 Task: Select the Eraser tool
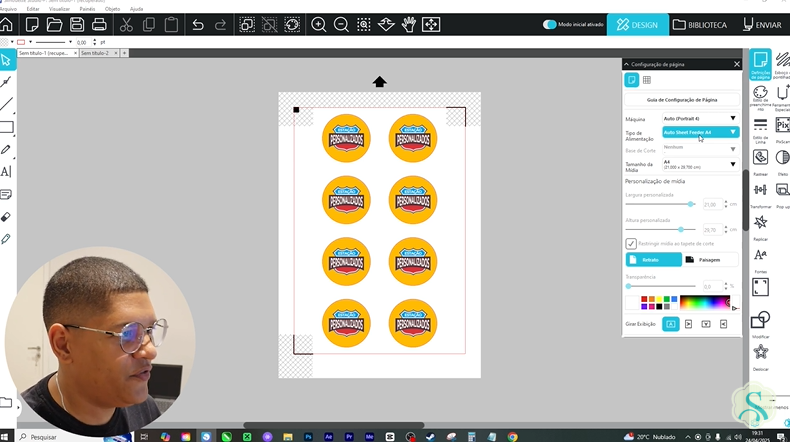click(x=6, y=217)
